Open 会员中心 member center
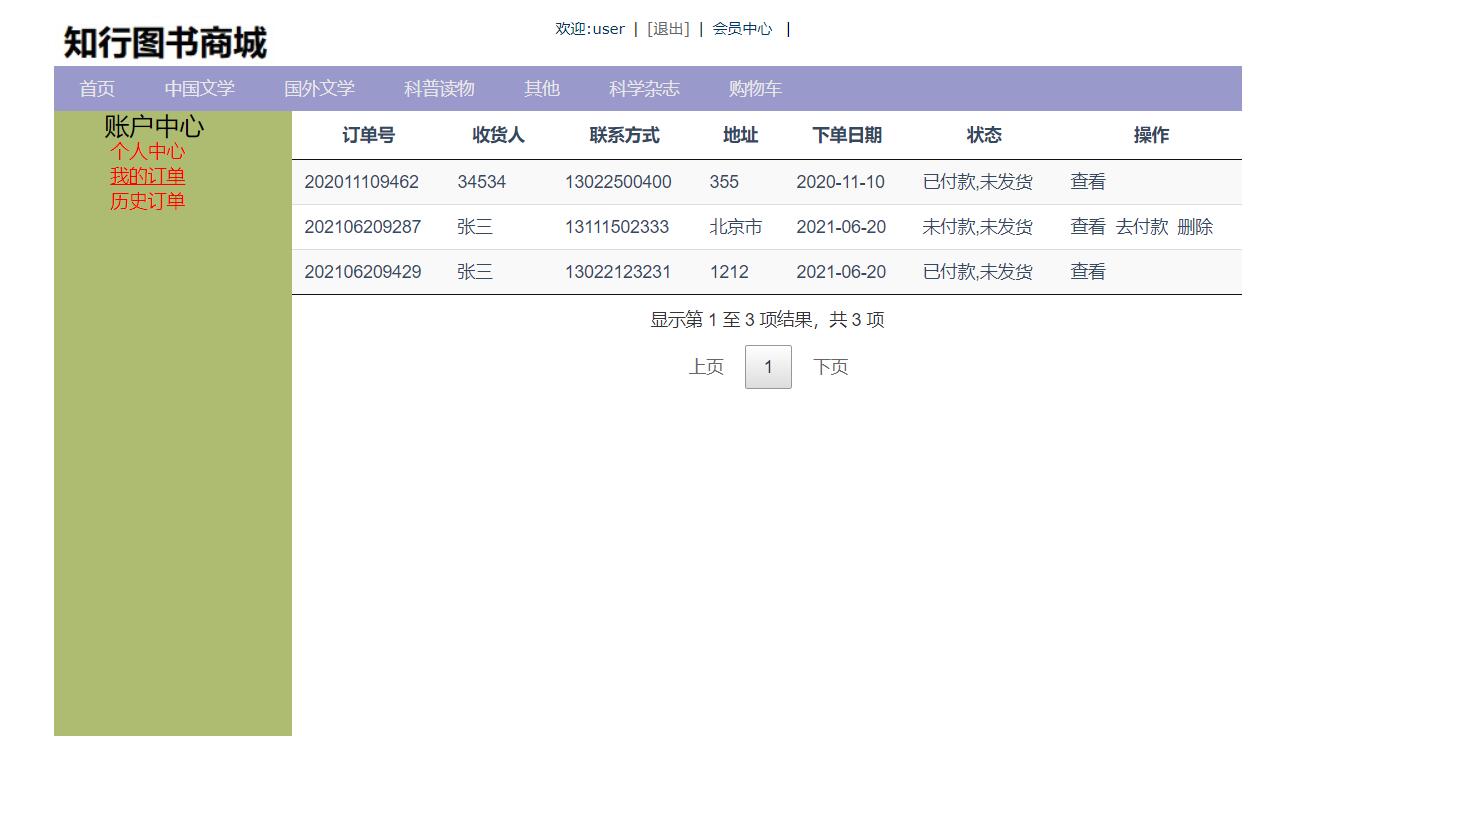Screen dimensions: 1457x828 741,29
